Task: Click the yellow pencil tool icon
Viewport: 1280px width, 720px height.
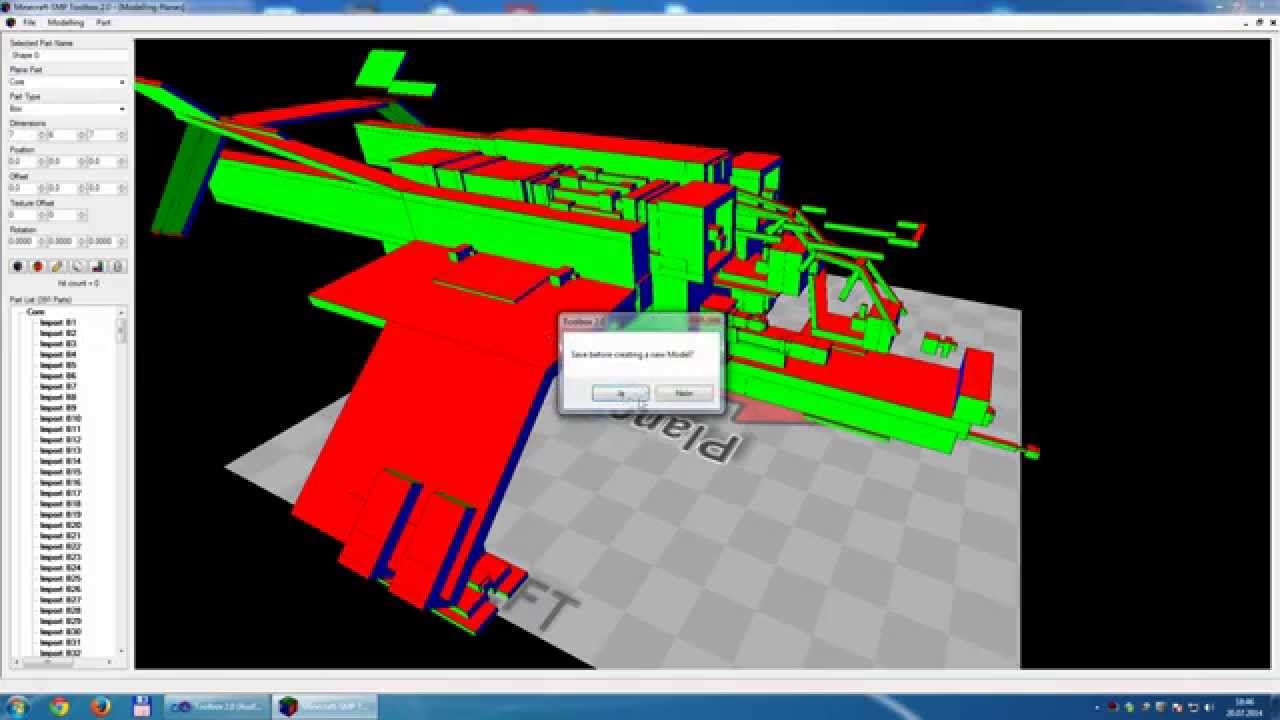Action: pos(57,266)
